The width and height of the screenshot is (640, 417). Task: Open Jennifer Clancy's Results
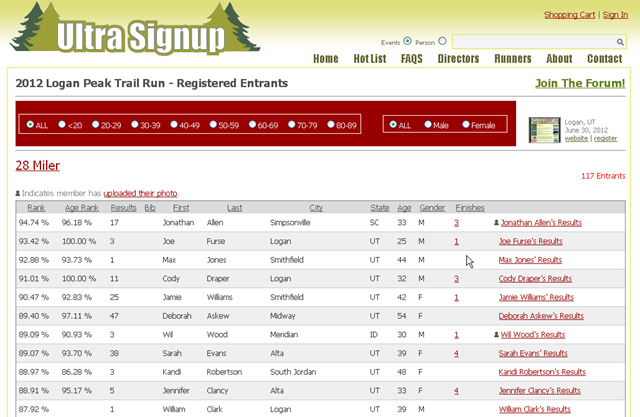(540, 390)
